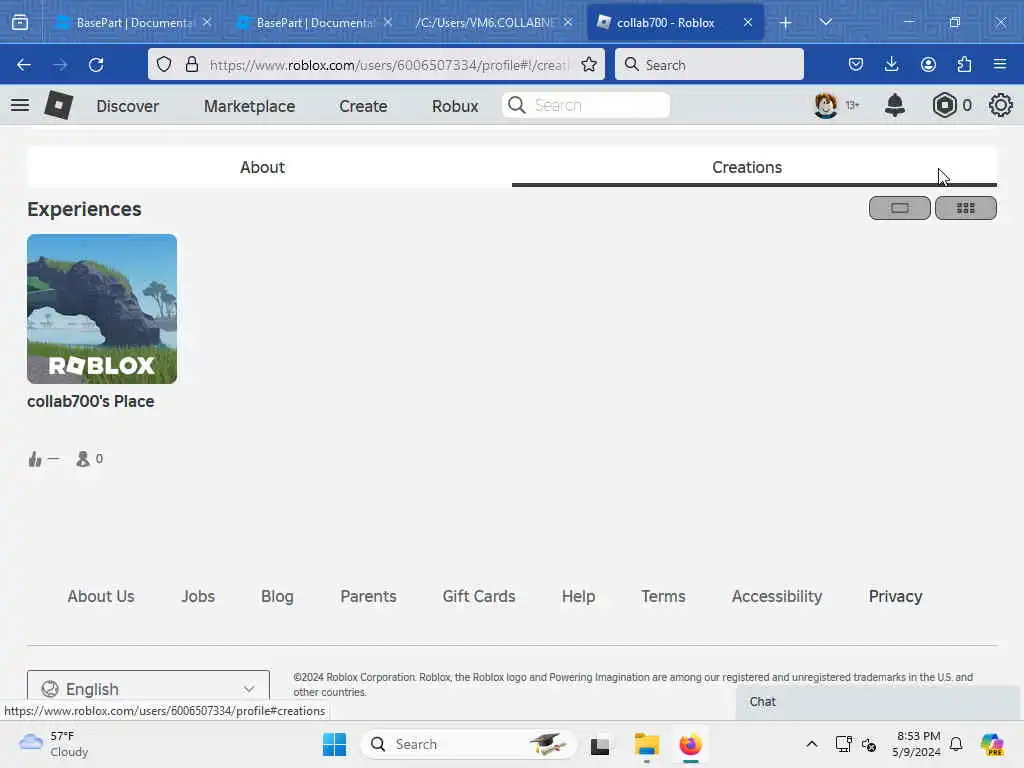1024x768 pixels.
Task: Reload the current page
Action: (x=96, y=65)
